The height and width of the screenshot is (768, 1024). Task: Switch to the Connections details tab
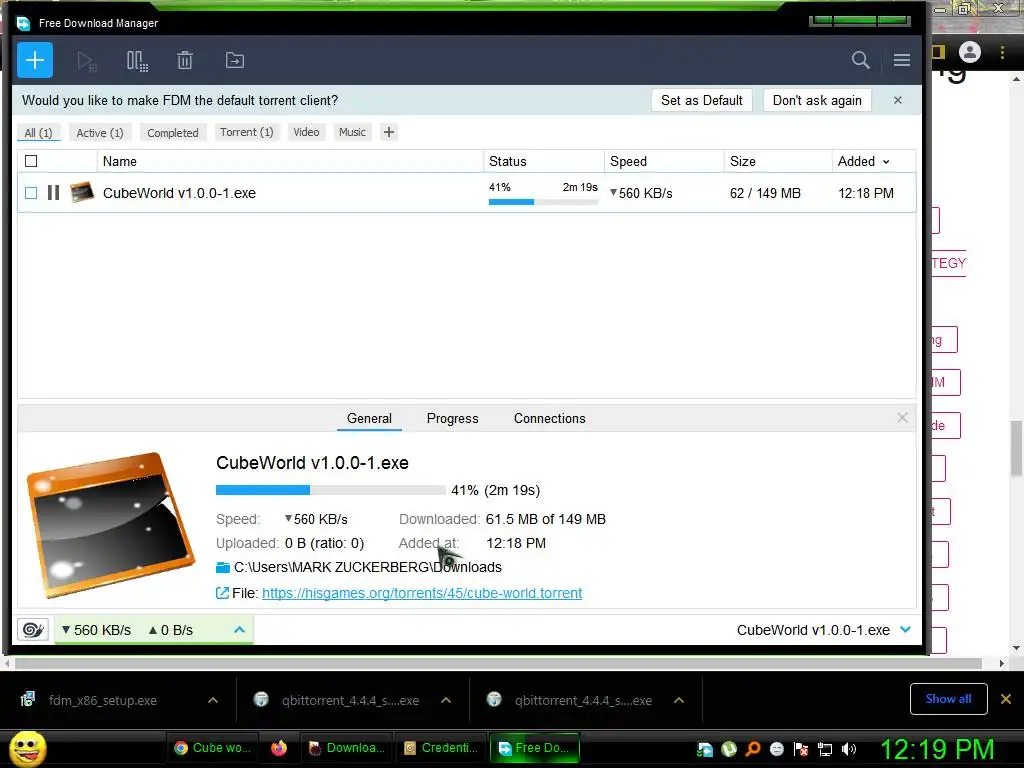(x=549, y=419)
